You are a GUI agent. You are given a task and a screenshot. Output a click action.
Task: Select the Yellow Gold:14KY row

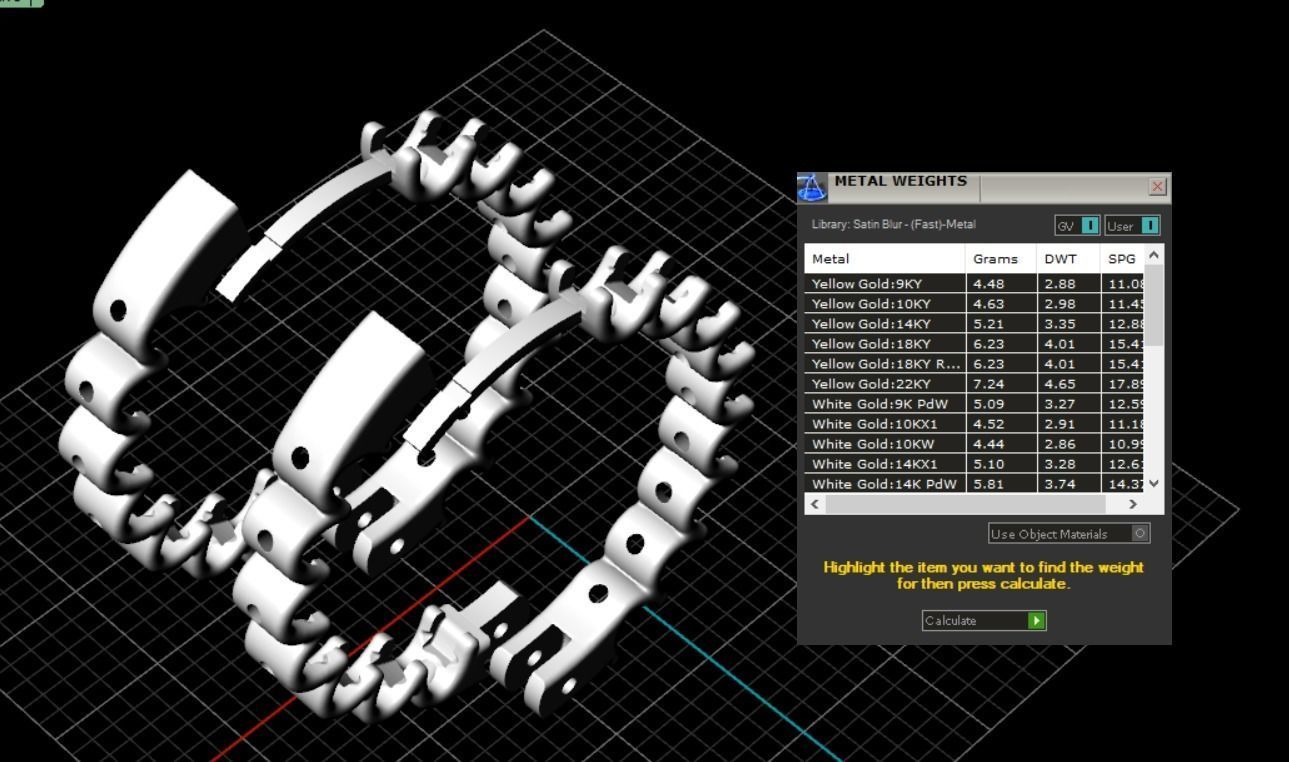975,324
